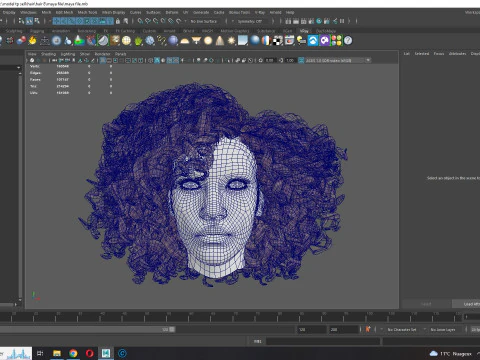Click the green flask shelf icon
Image resolution: width=480 pixels, height=360 pixels.
tap(80, 40)
